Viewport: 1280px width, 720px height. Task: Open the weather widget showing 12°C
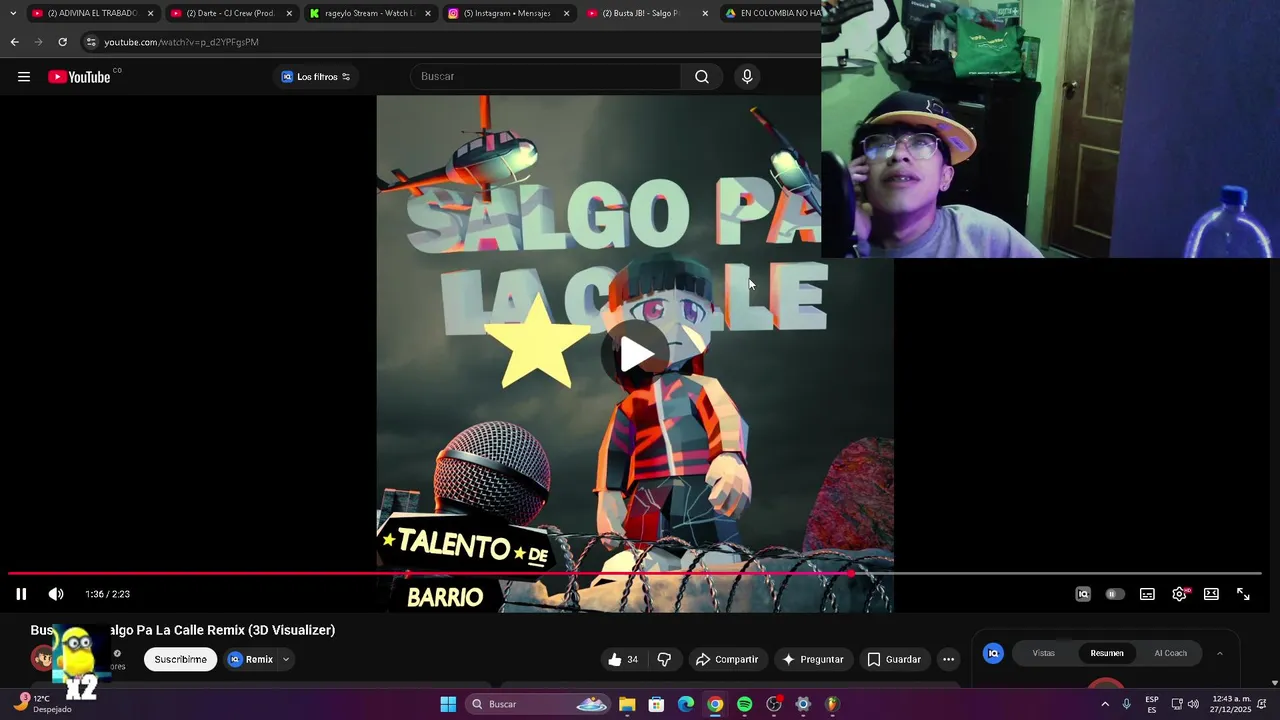point(43,704)
